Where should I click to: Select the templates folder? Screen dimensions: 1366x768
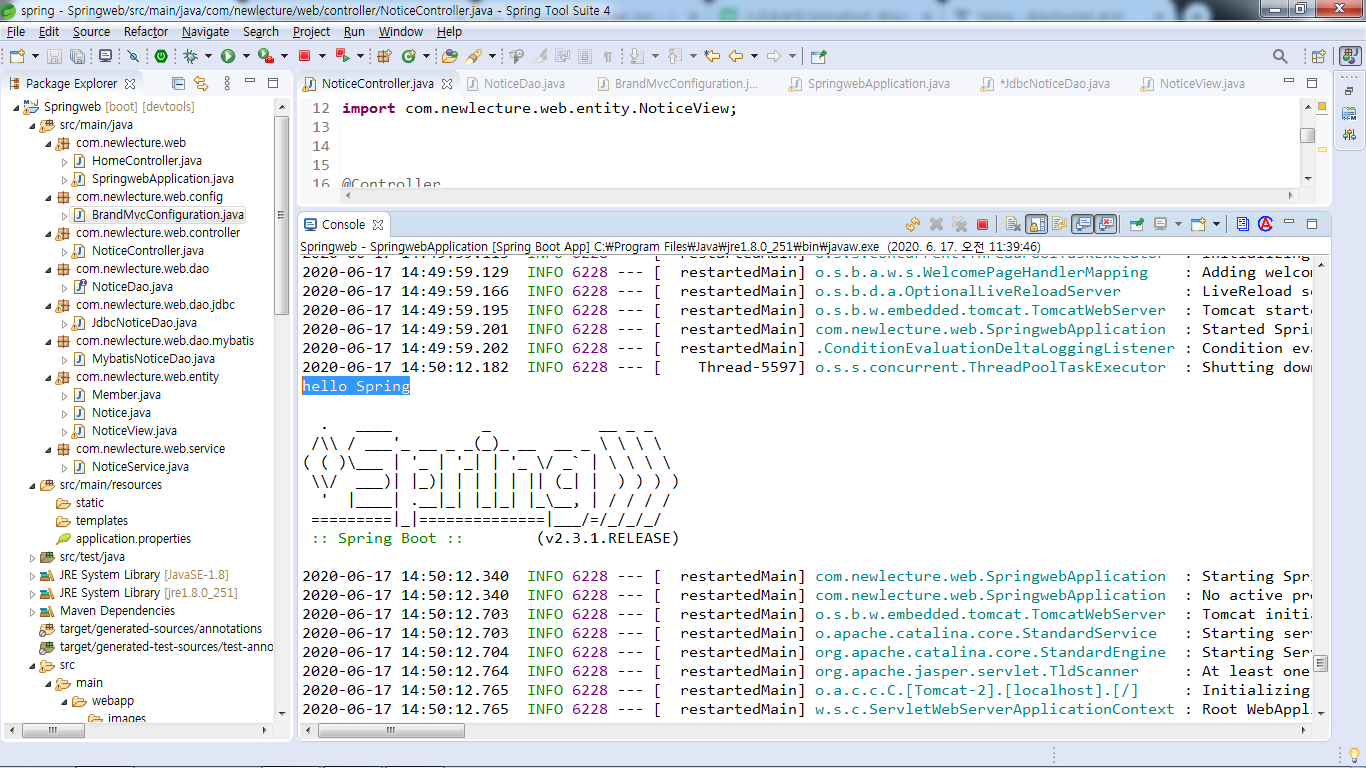tap(101, 521)
